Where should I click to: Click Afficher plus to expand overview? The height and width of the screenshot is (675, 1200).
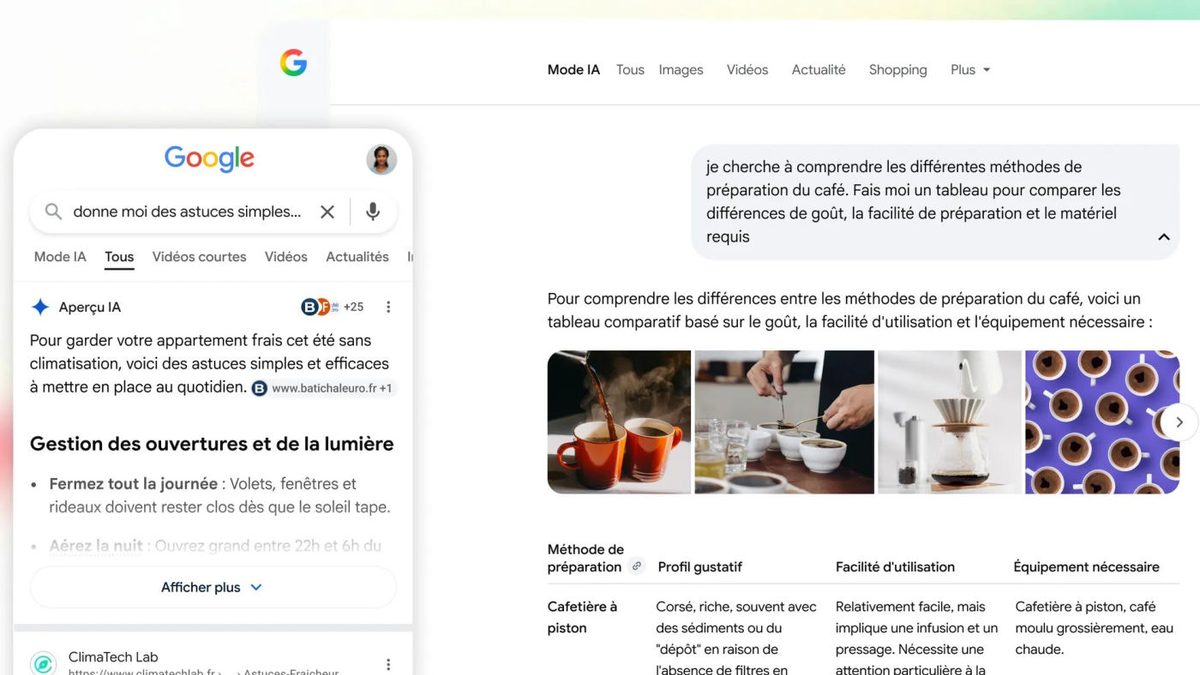213,587
